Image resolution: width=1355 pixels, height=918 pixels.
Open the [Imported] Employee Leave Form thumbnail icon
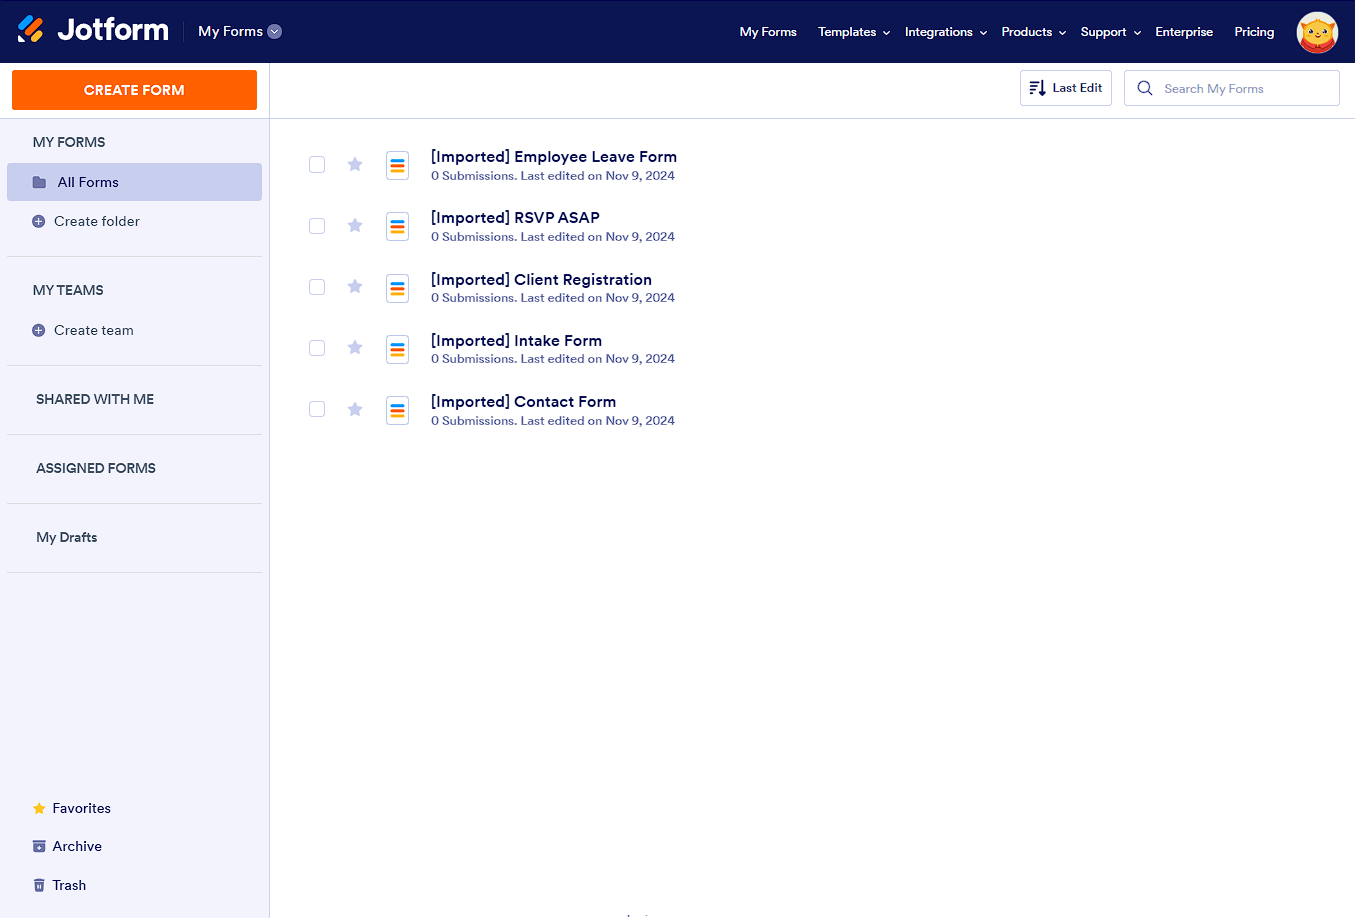(x=397, y=164)
